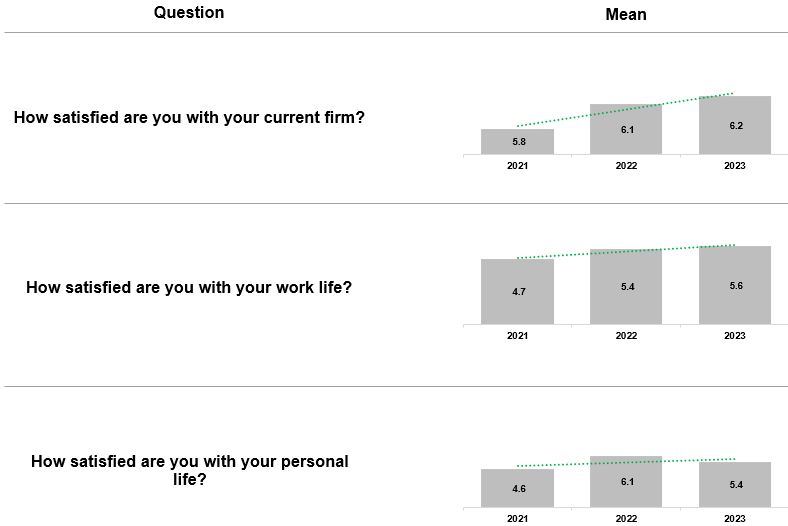Screen dimensions: 788x526
Task: Select the personal life satisfaction question text
Action: click(x=189, y=470)
